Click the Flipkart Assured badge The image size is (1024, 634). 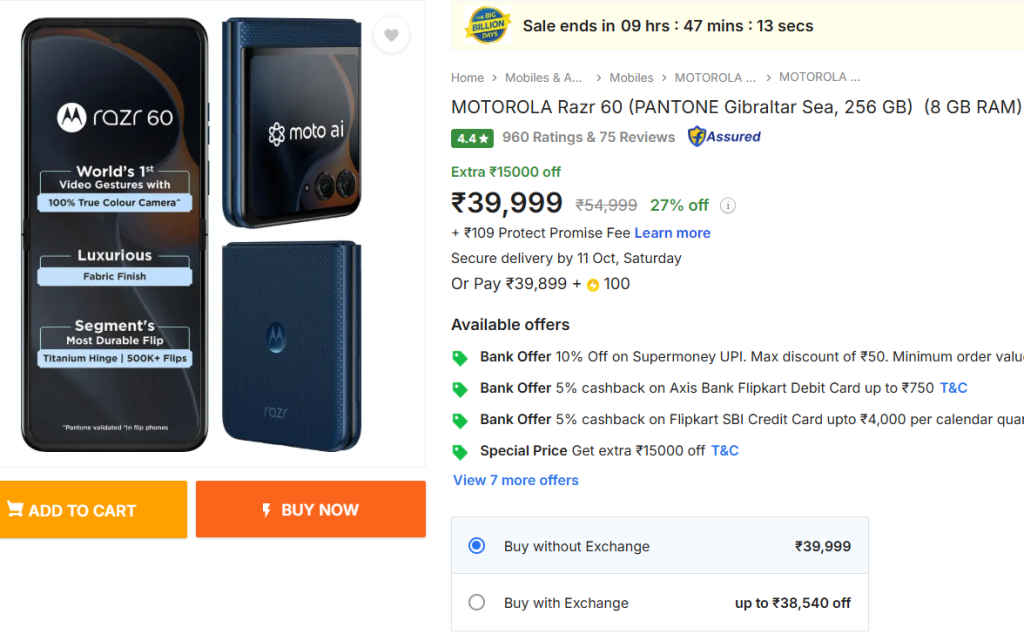(x=723, y=137)
